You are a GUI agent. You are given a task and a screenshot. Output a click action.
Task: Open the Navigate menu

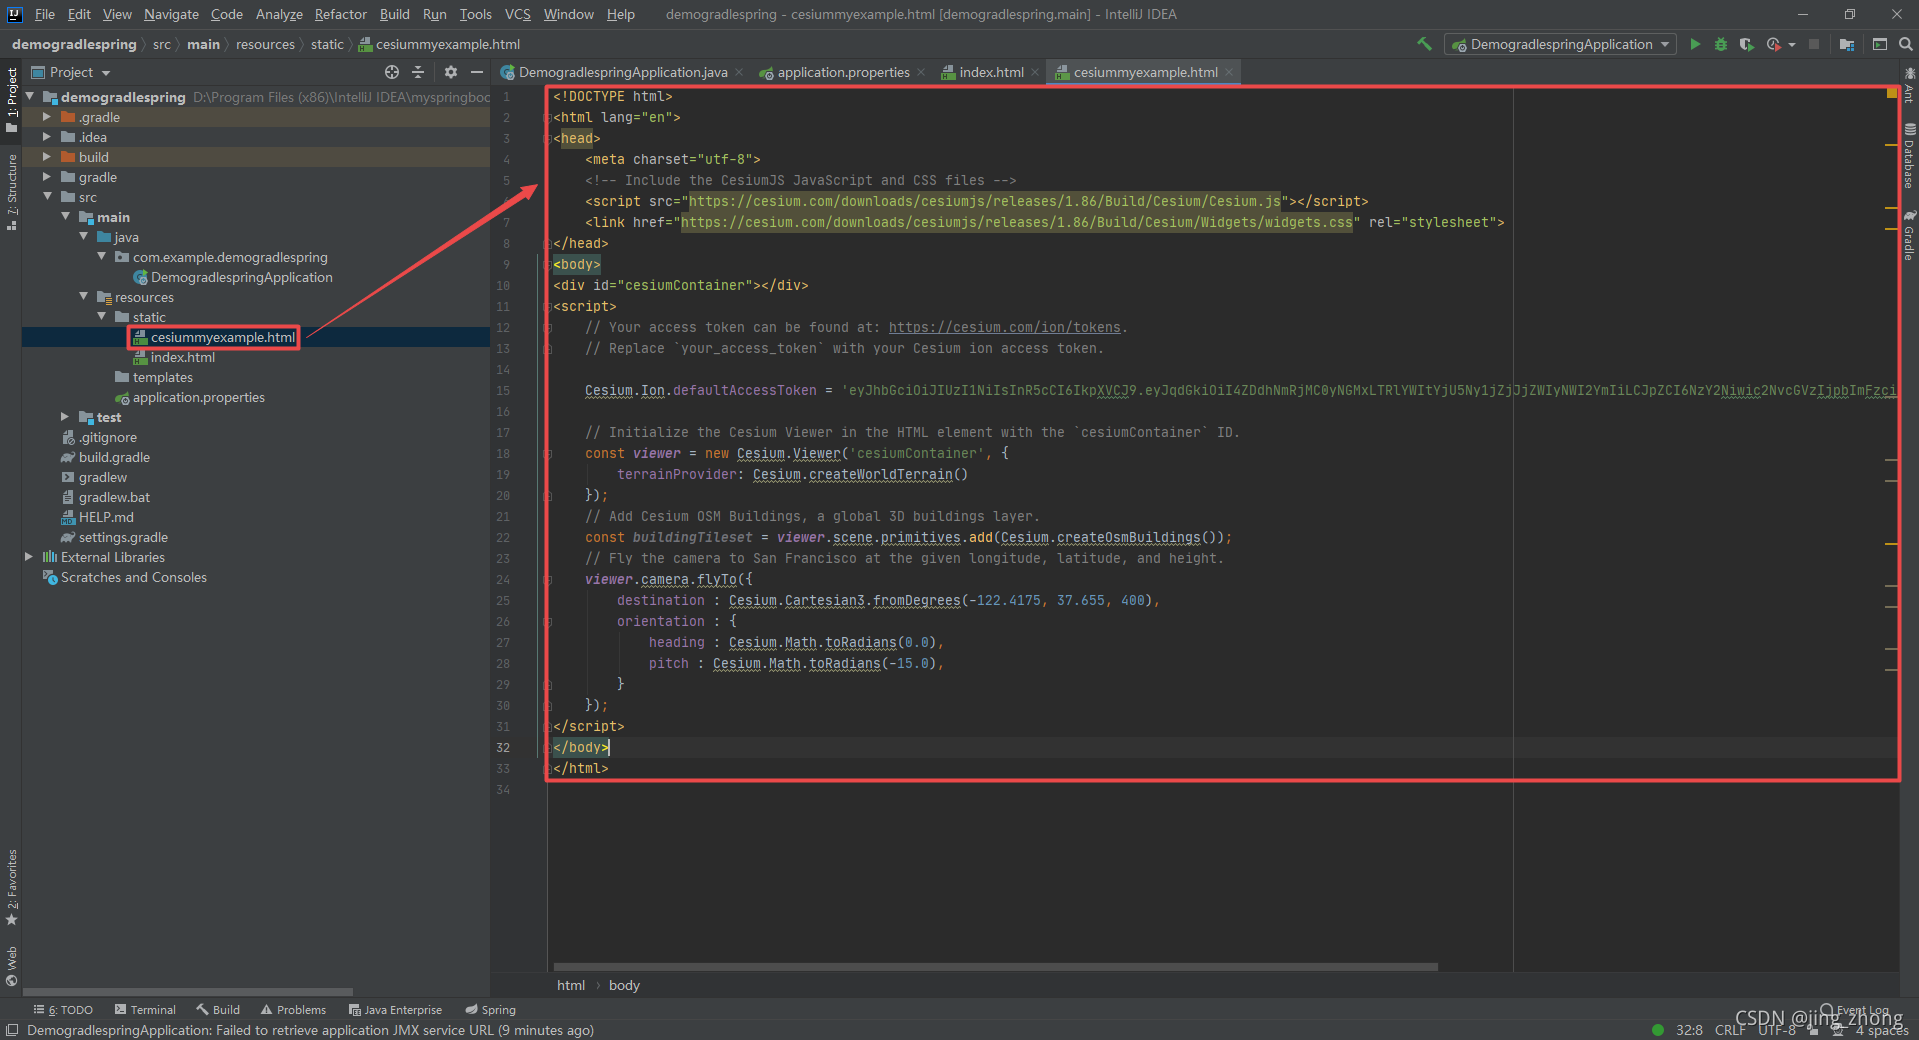click(171, 14)
